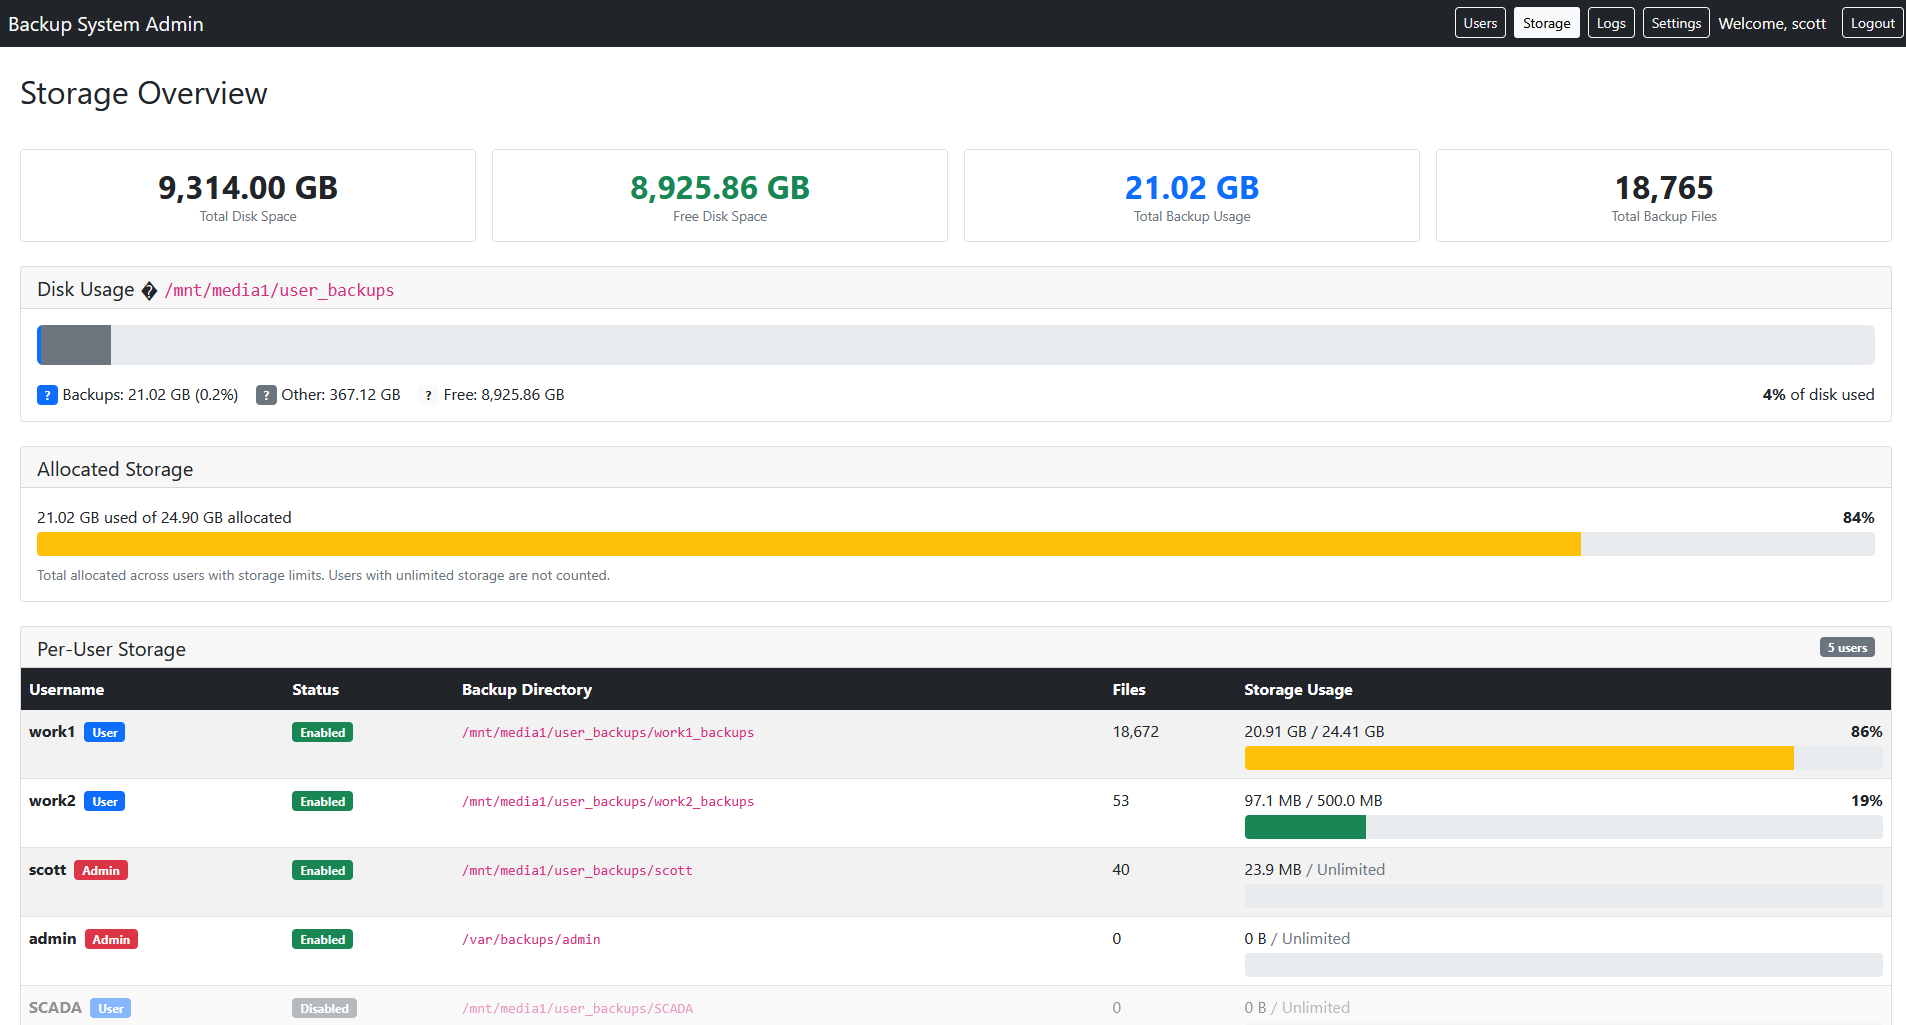Click the Storage Usage column header

(x=1298, y=690)
